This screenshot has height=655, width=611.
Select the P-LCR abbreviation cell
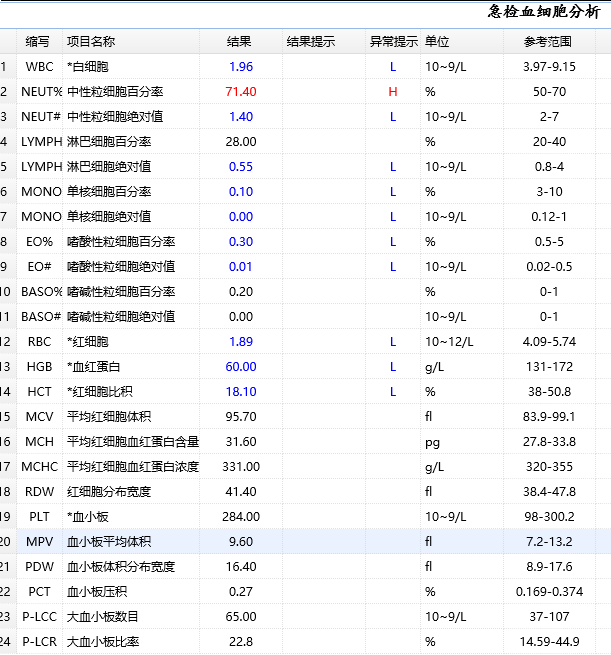point(40,642)
